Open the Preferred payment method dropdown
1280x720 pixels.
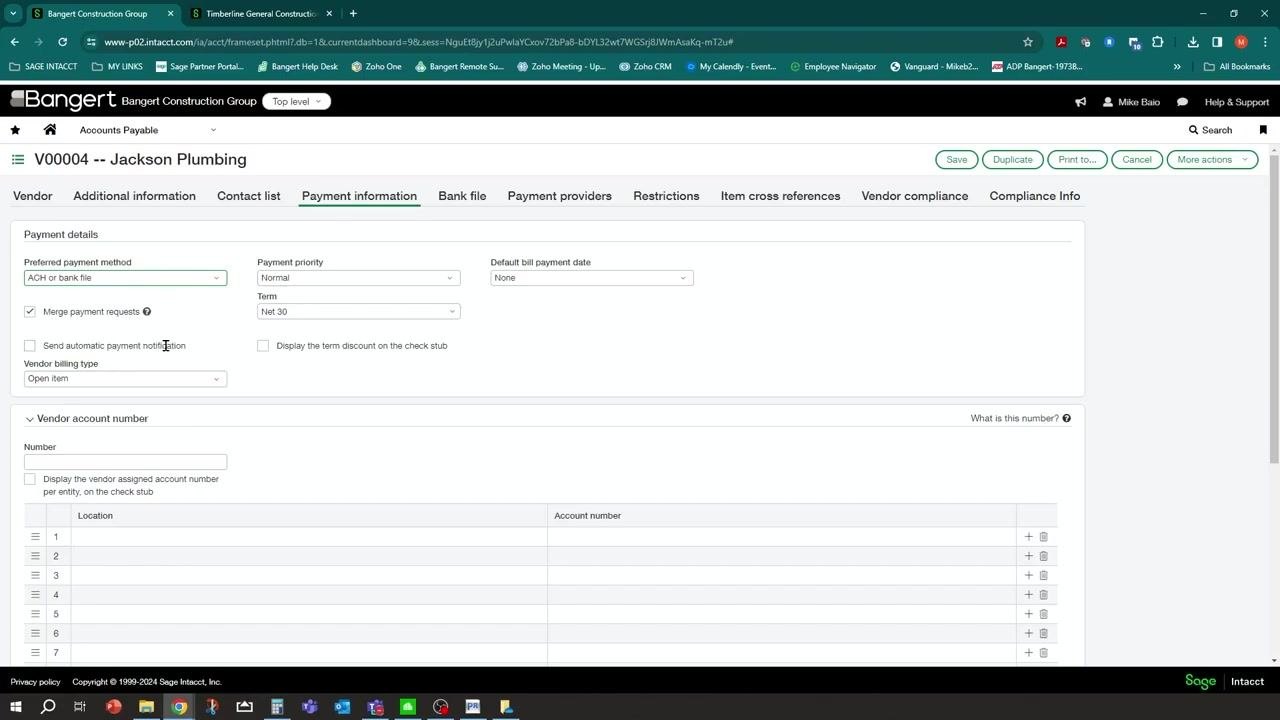(125, 278)
